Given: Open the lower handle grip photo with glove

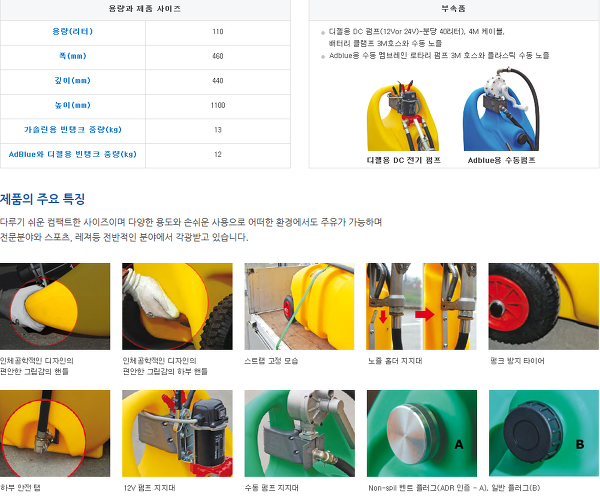Looking at the screenshot, I should tap(177, 306).
